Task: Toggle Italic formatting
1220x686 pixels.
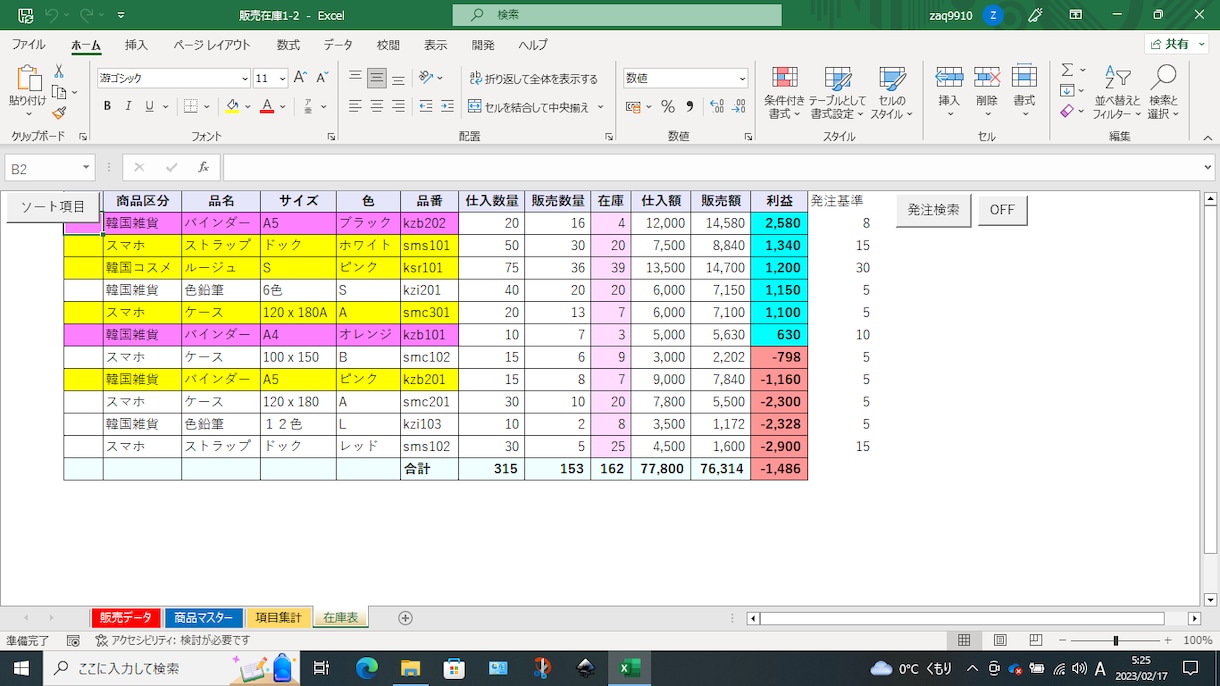Action: (129, 106)
